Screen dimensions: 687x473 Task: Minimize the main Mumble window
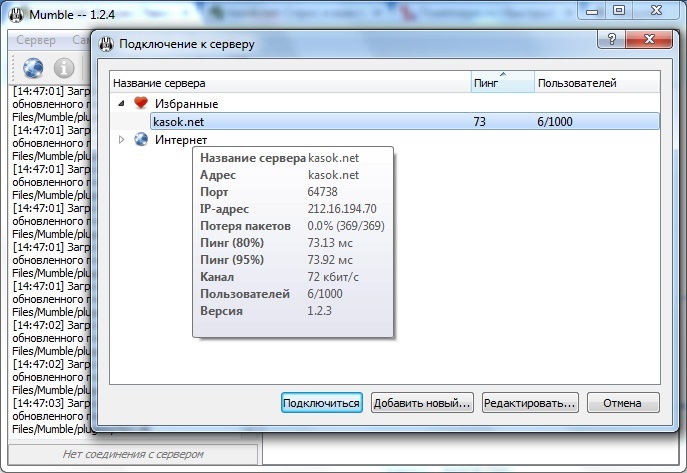(x=592, y=10)
